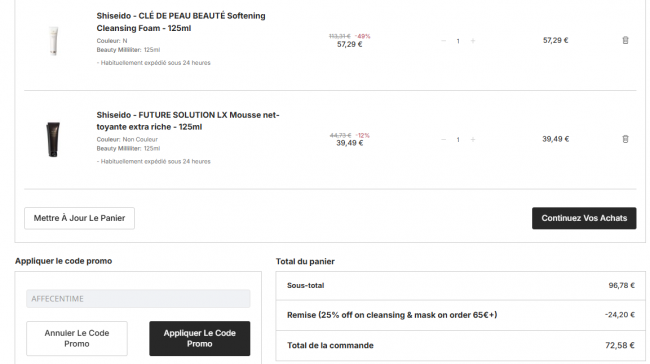Click the Mettre À Jour Le Panier button
This screenshot has width=650, height=364.
79,218
